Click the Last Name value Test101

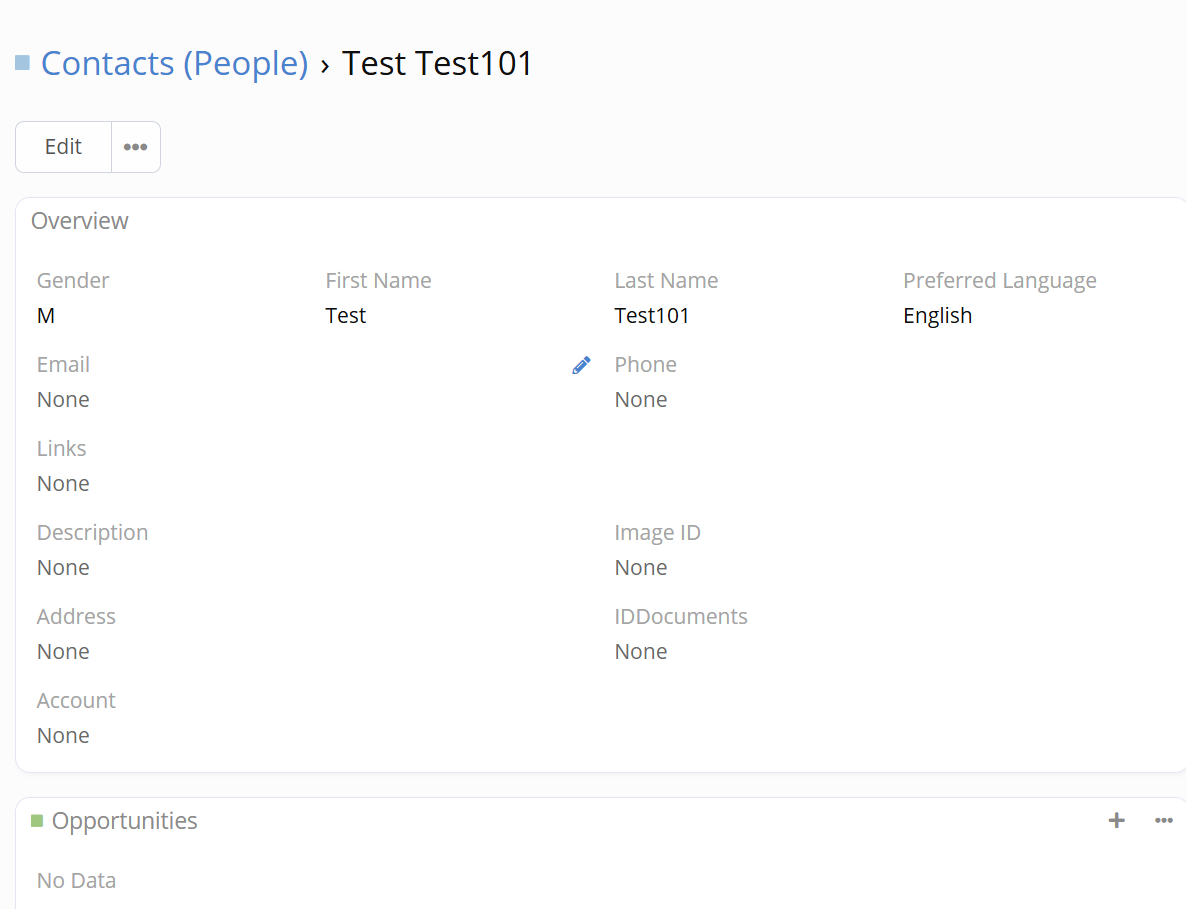tap(652, 316)
